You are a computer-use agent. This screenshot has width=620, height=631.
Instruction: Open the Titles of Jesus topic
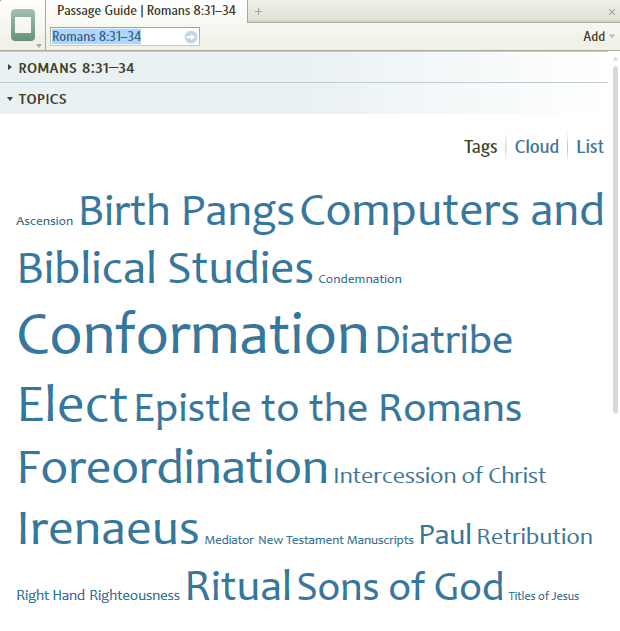pyautogui.click(x=544, y=596)
